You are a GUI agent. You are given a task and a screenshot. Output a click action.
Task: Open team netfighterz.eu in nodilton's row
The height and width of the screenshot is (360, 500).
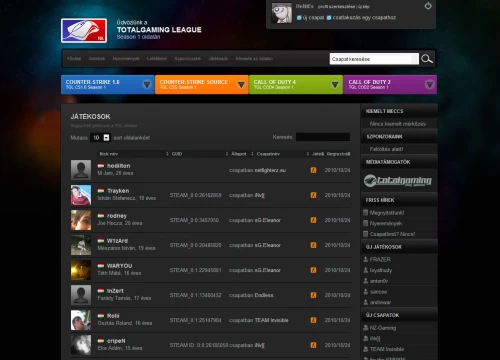click(x=270, y=170)
